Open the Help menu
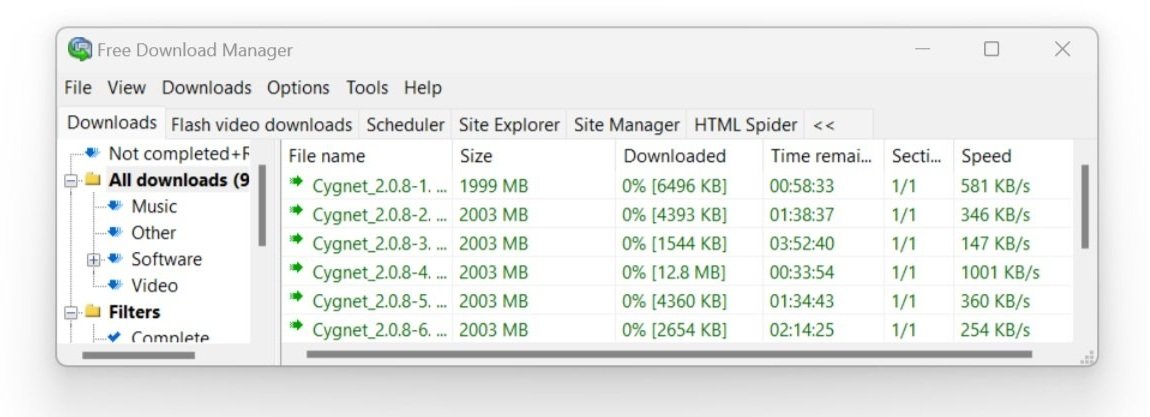This screenshot has width=1150, height=417. point(422,88)
